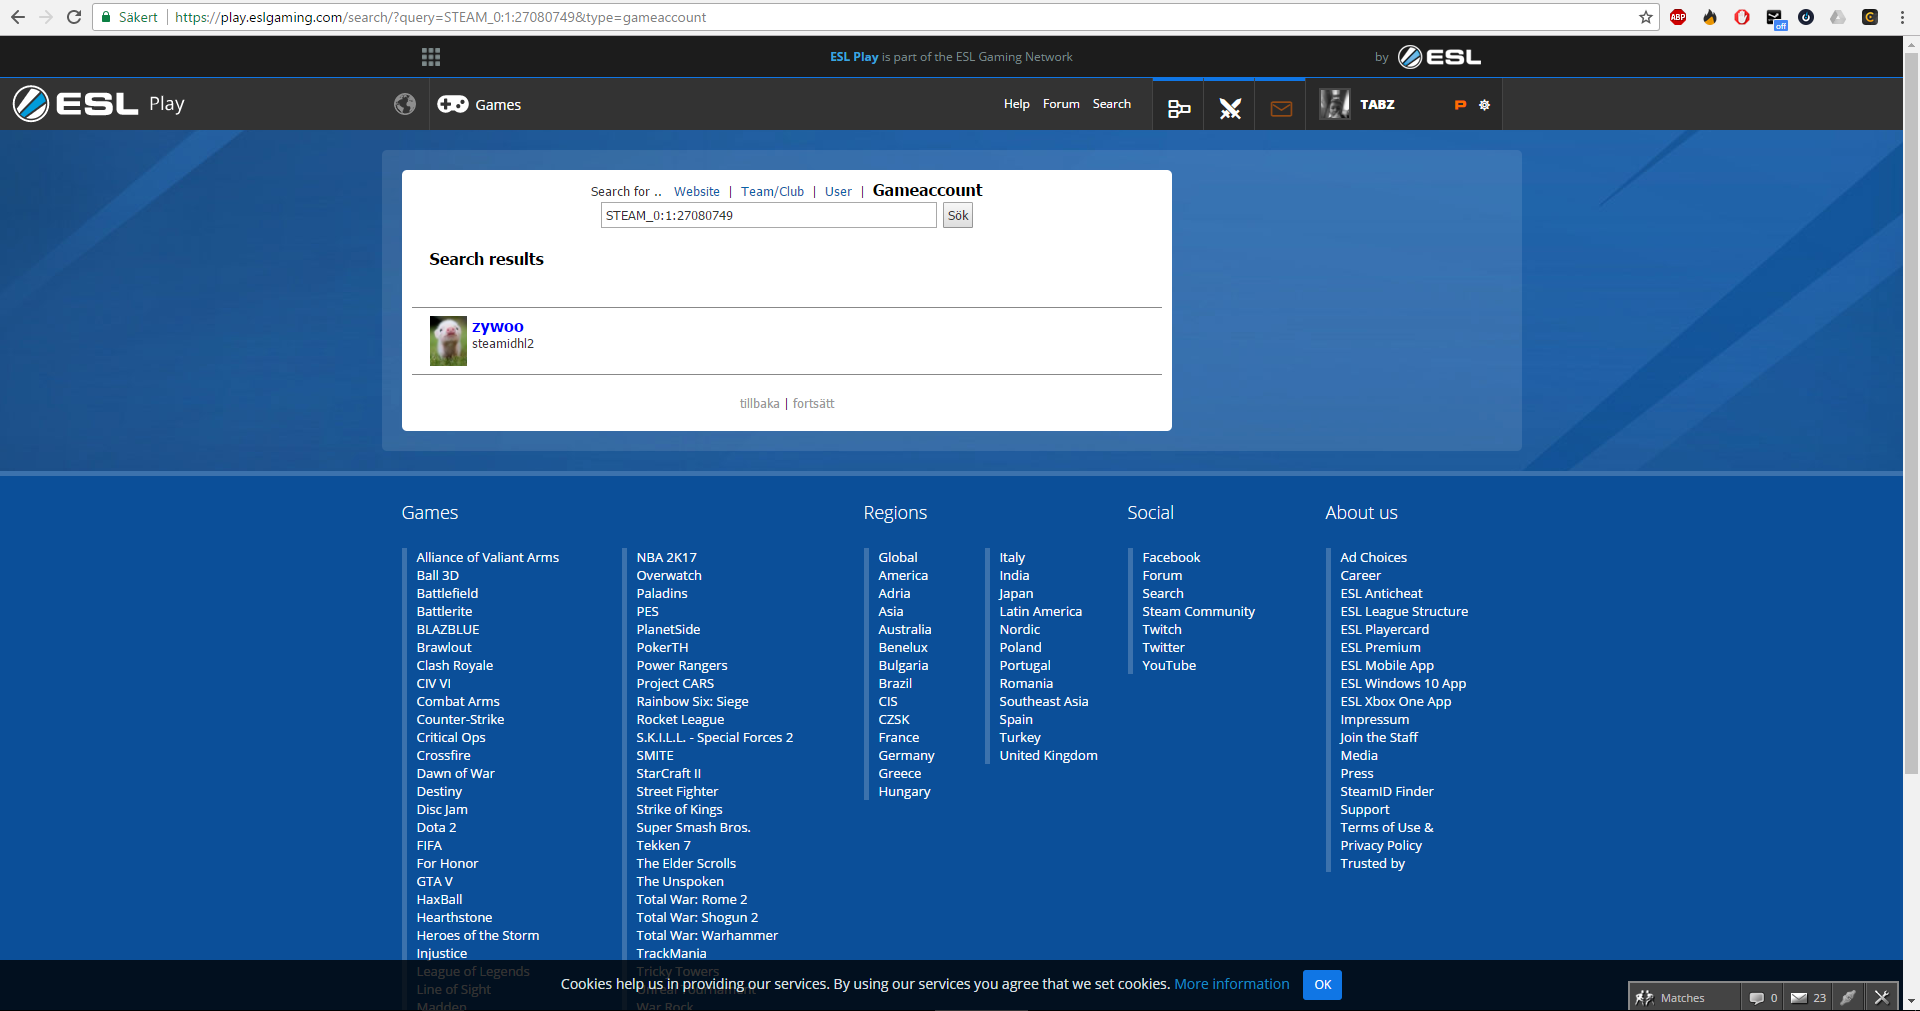Screen dimensions: 1920x1011
Task: Switch search type to Team/Club
Action: coord(772,192)
